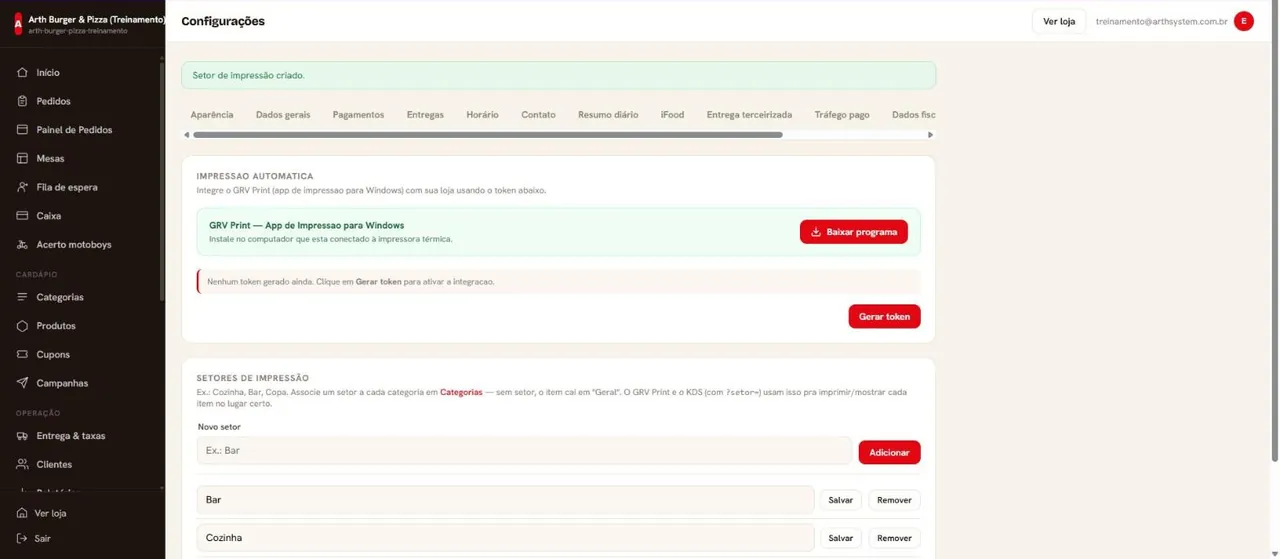Select the Tráfego pago tab
Viewport: 1280px width, 559px height.
tap(842, 115)
